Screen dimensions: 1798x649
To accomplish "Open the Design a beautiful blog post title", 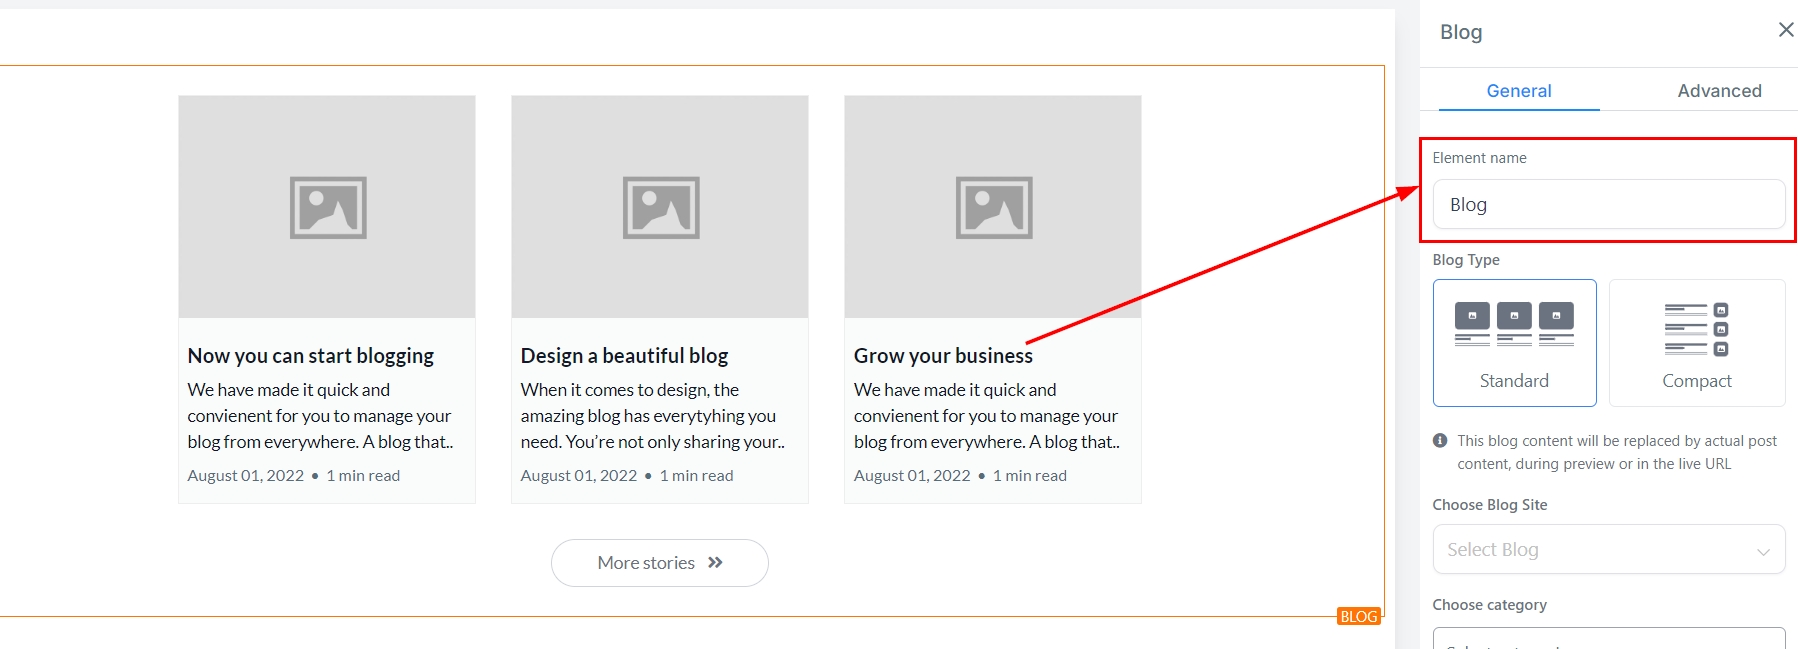I will (624, 356).
